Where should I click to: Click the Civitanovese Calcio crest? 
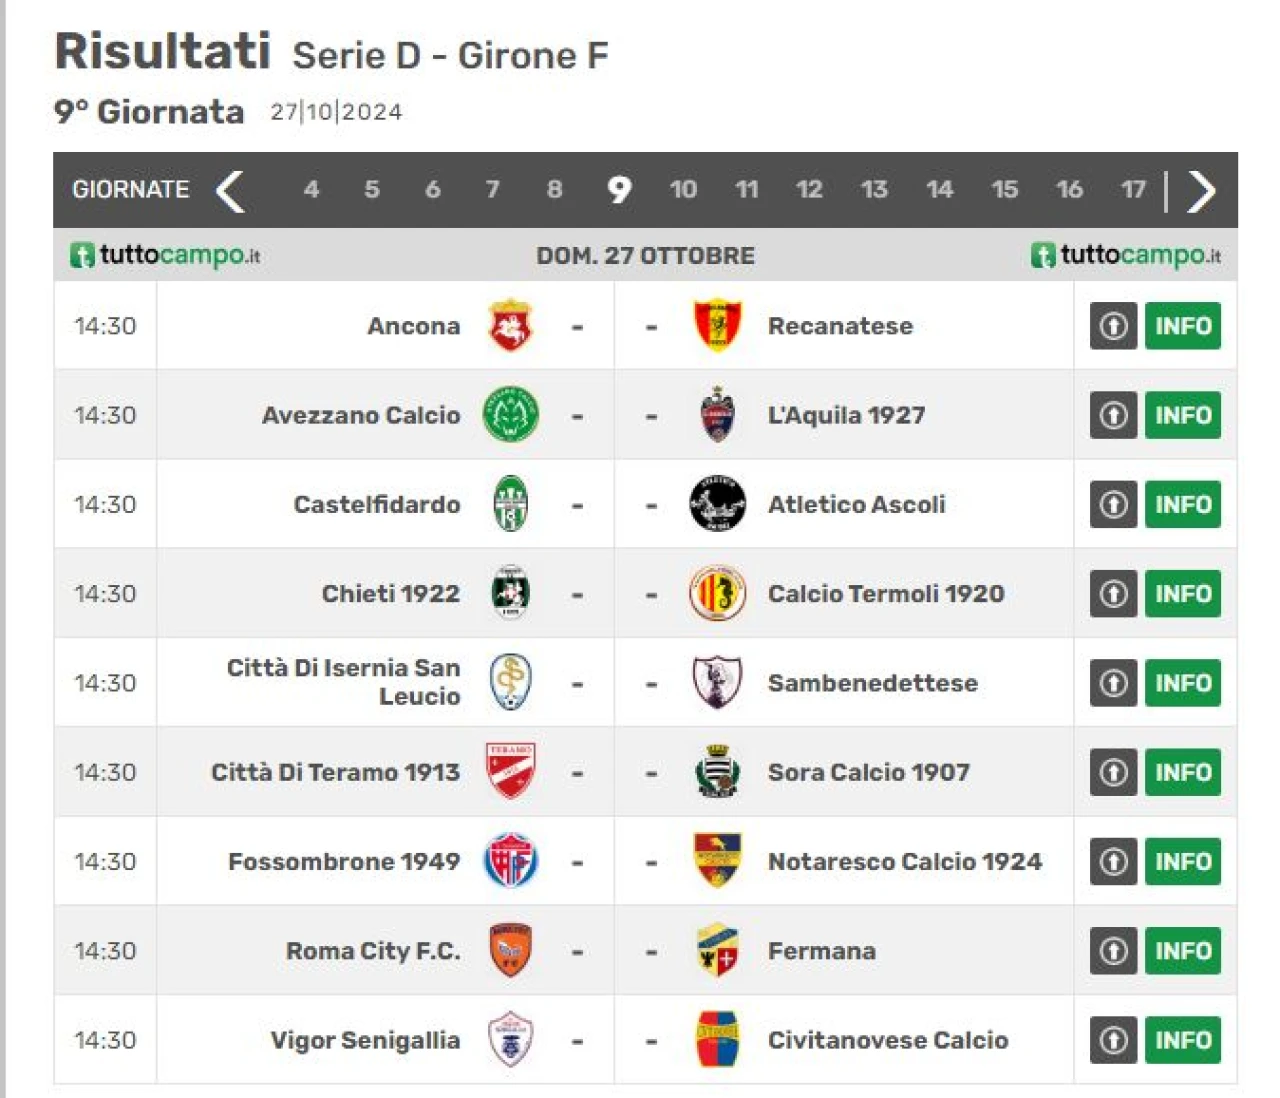(x=717, y=1039)
